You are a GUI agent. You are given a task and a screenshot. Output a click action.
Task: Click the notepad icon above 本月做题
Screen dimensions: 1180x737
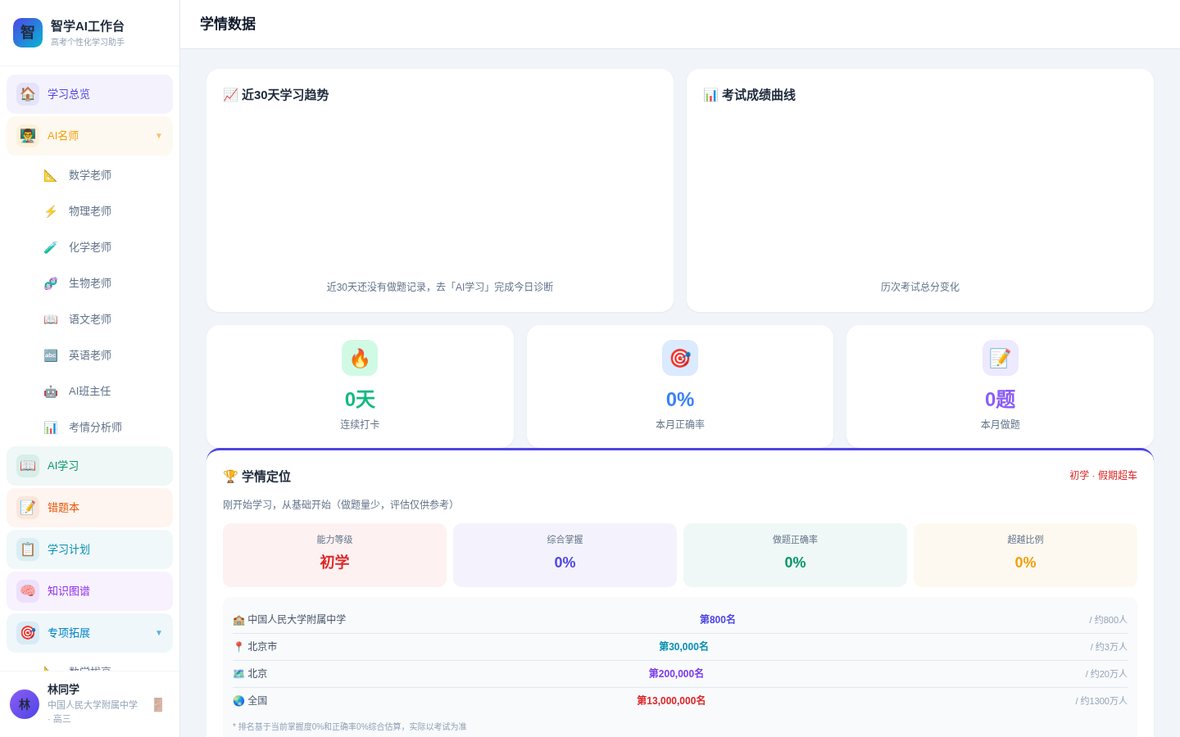(1000, 358)
